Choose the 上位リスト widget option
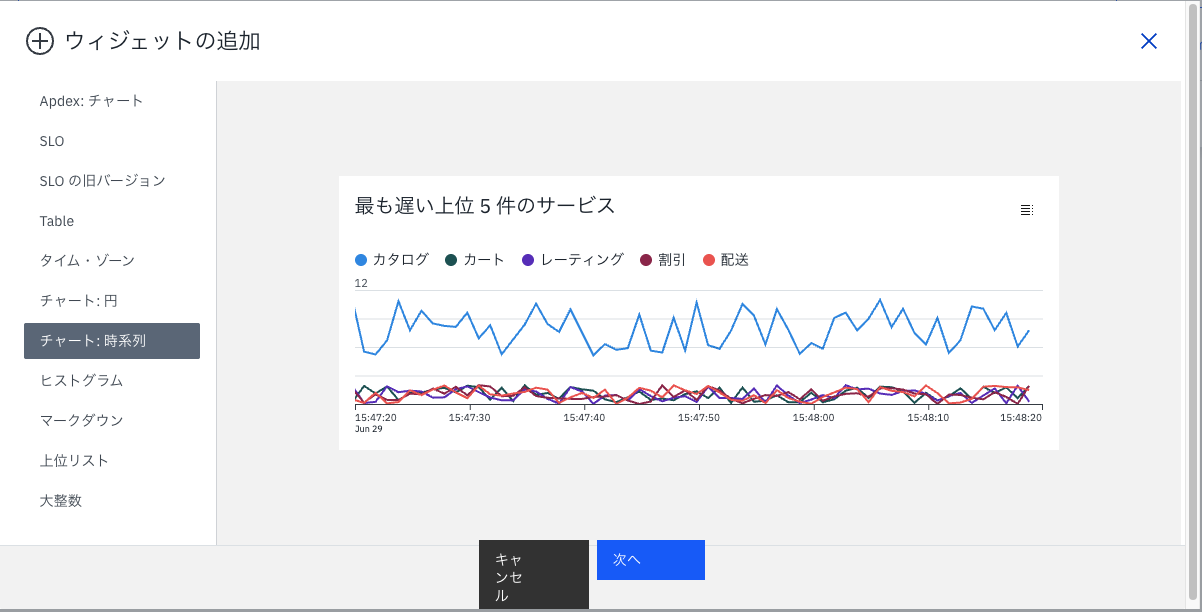Image resolution: width=1202 pixels, height=612 pixels. [74, 461]
